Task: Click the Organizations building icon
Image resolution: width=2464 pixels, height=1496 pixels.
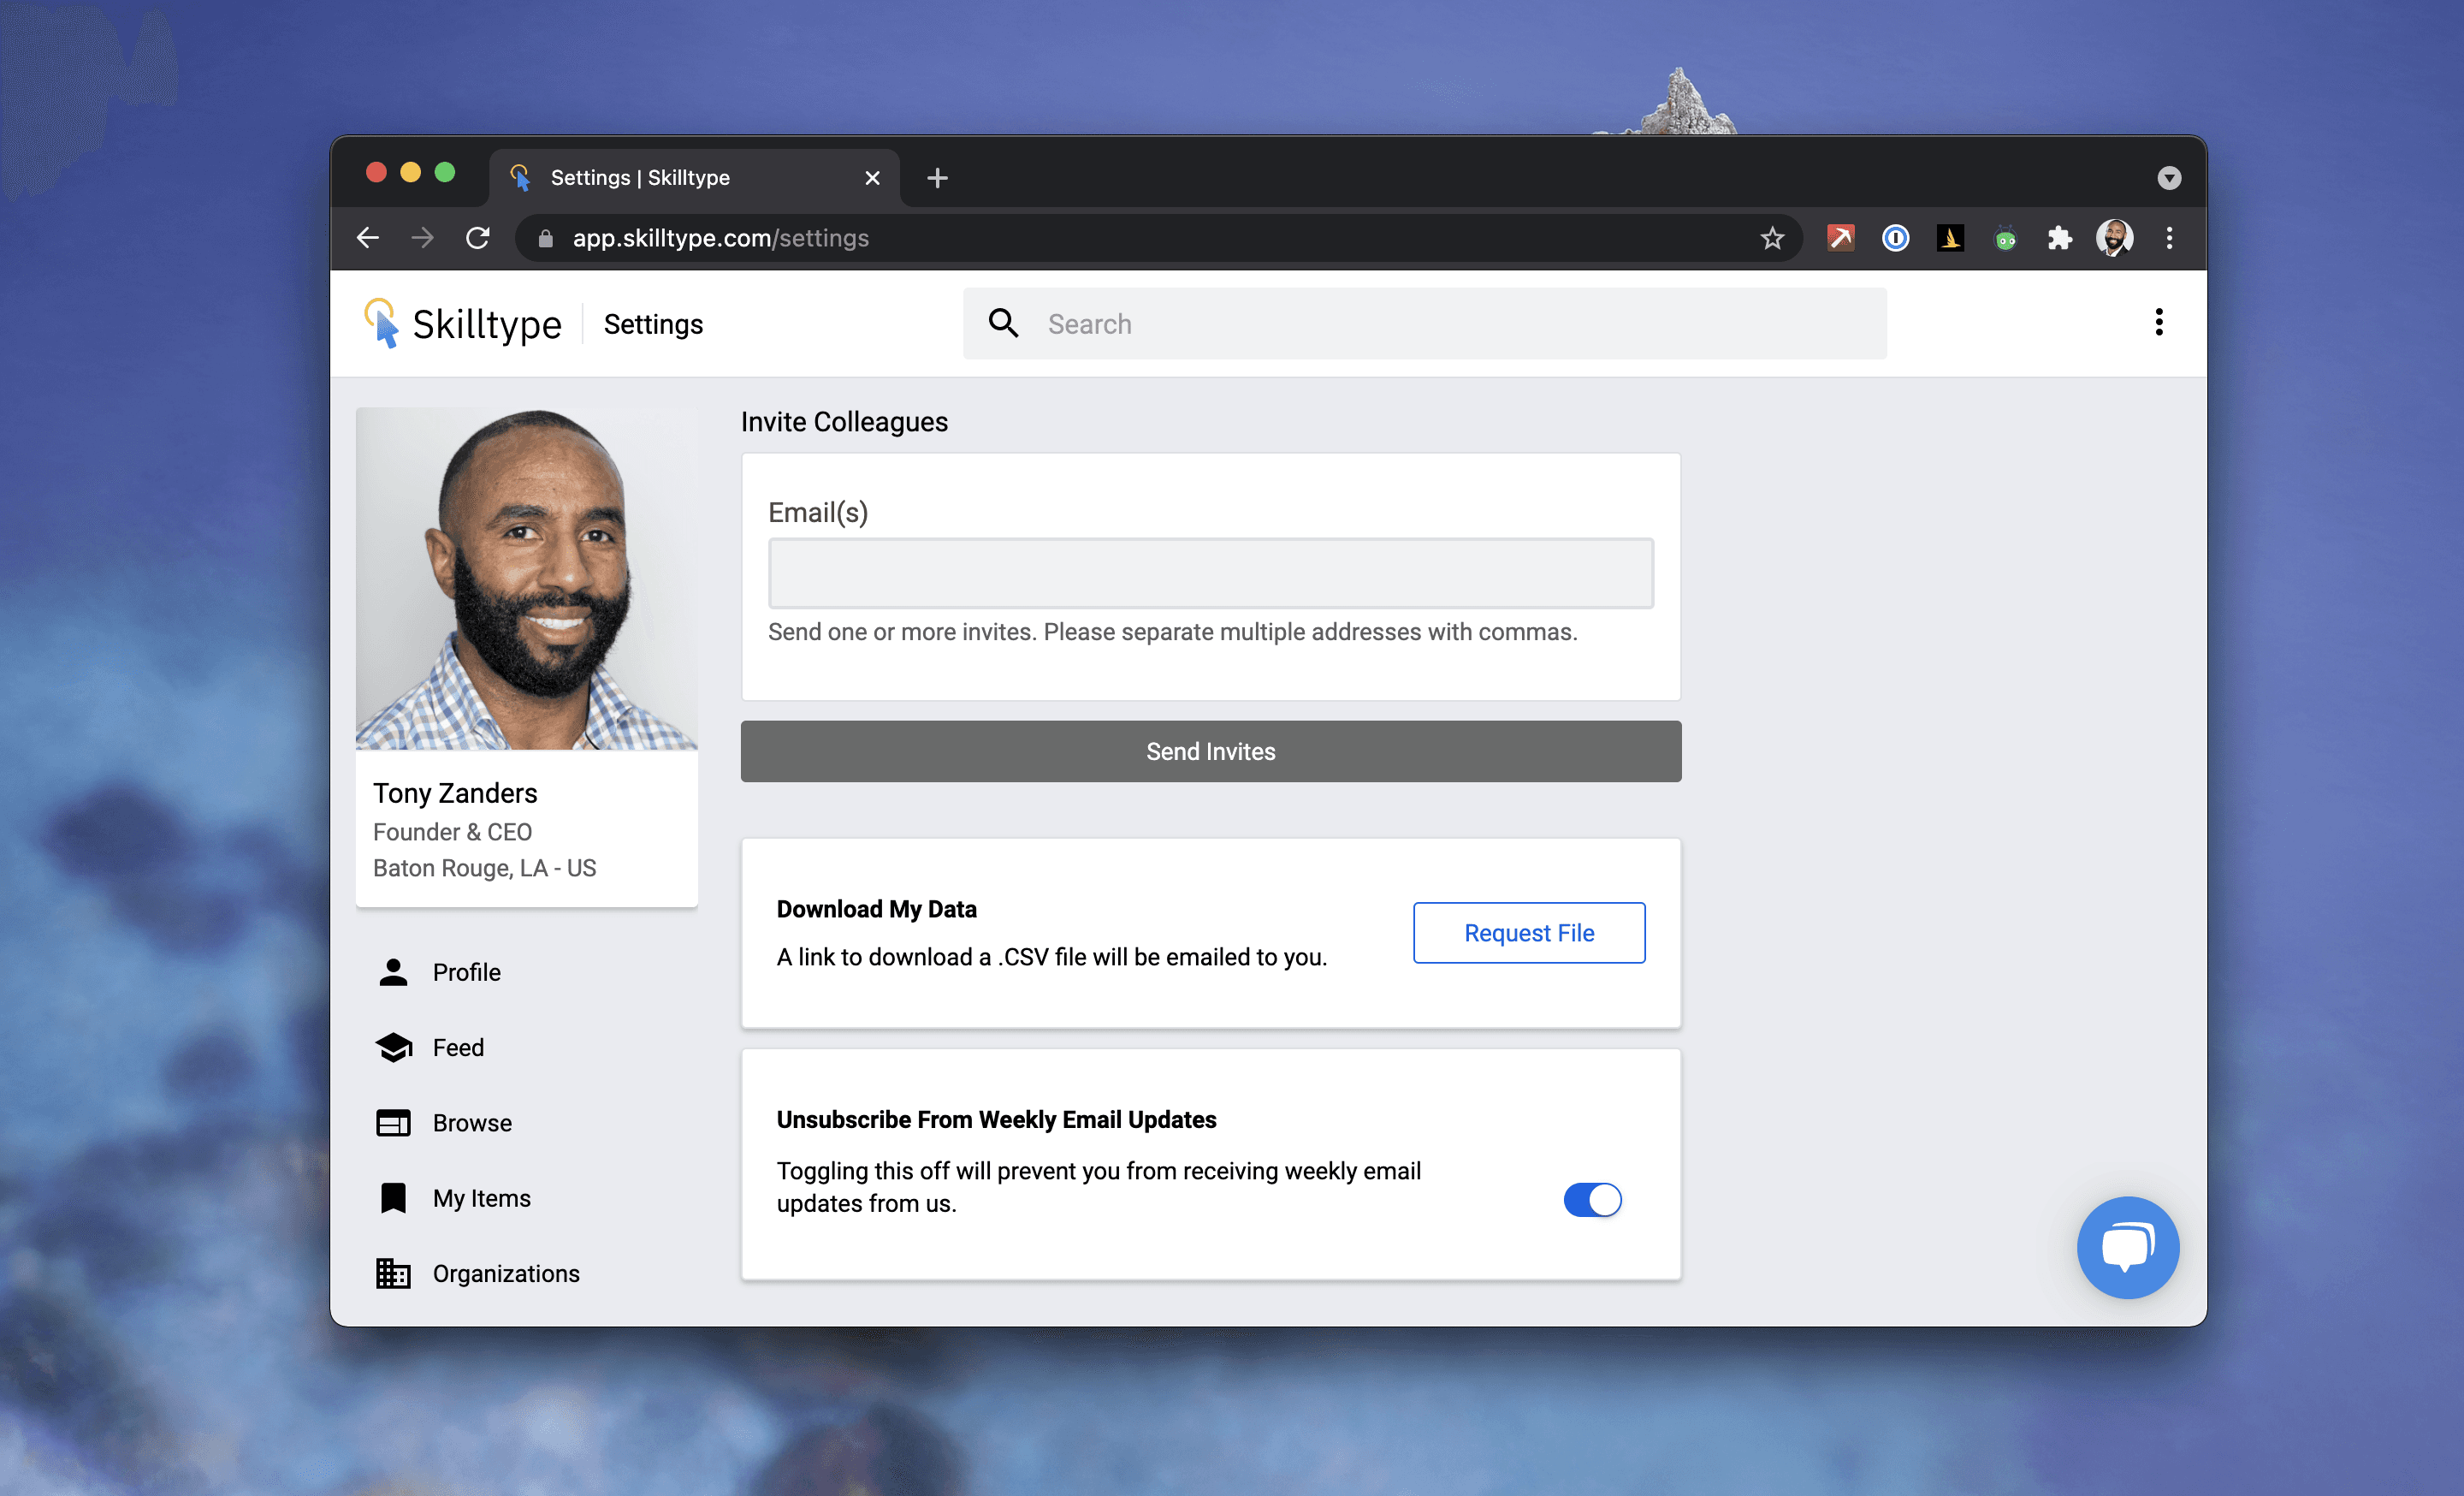Action: point(393,1272)
